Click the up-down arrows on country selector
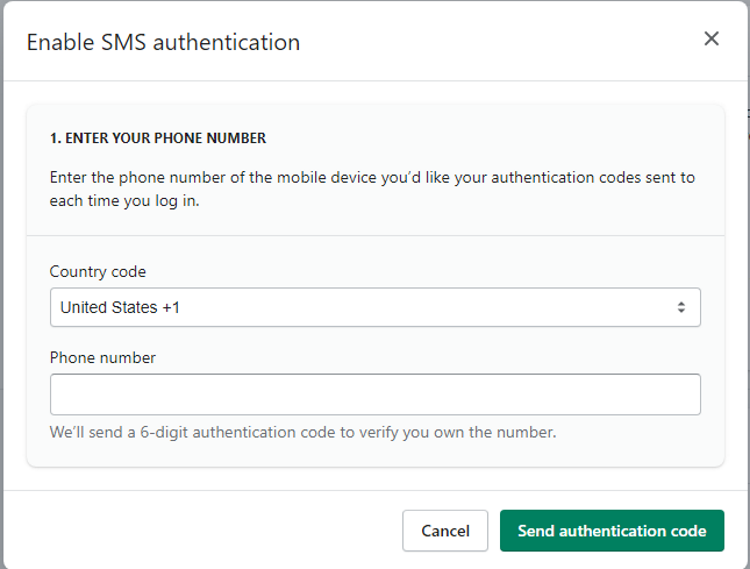The image size is (750, 569). [681, 308]
